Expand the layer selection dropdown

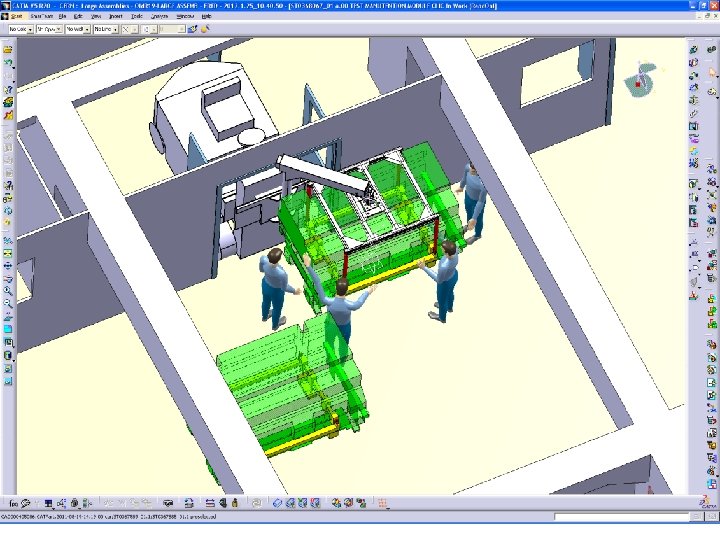click(x=182, y=29)
